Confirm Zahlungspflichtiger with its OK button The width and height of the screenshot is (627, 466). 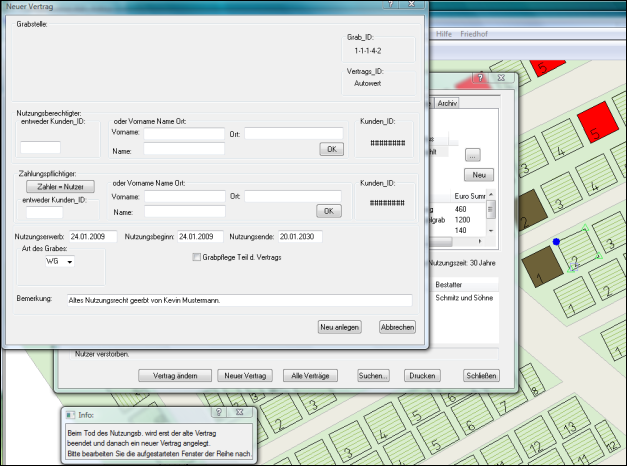coord(329,211)
